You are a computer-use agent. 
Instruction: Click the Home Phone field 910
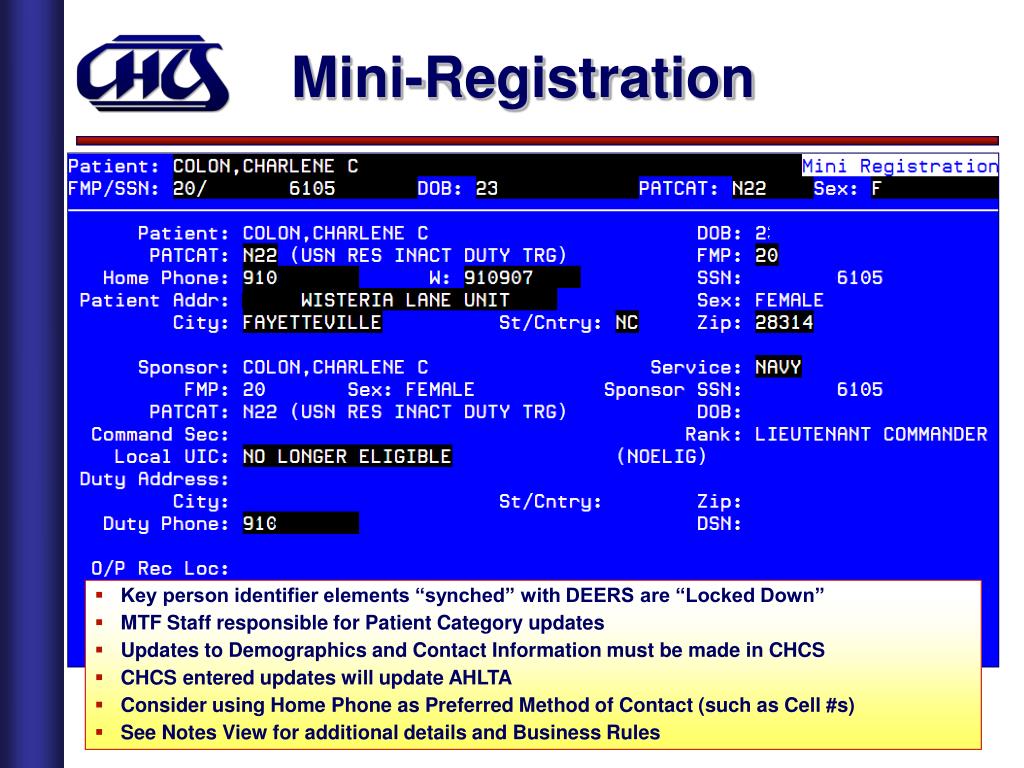(300, 278)
